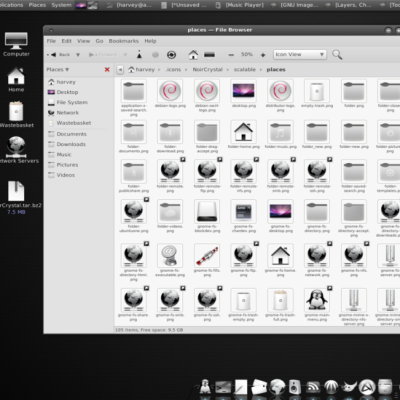Select the desktop.png file icon
Screen dimensions: 400x400
244,91
